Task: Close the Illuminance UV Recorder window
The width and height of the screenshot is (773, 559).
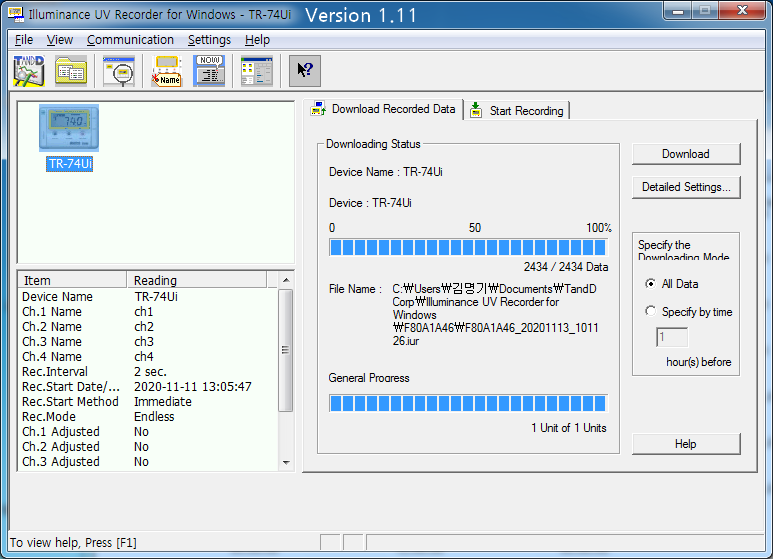Action: (x=742, y=11)
